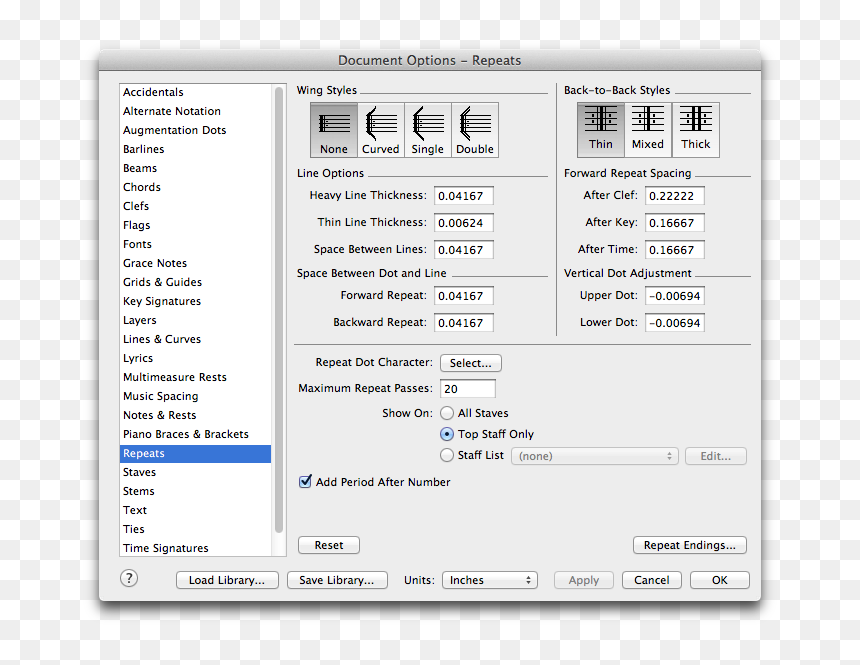860x665 pixels.
Task: Click the Load Library... button
Action: 227,581
